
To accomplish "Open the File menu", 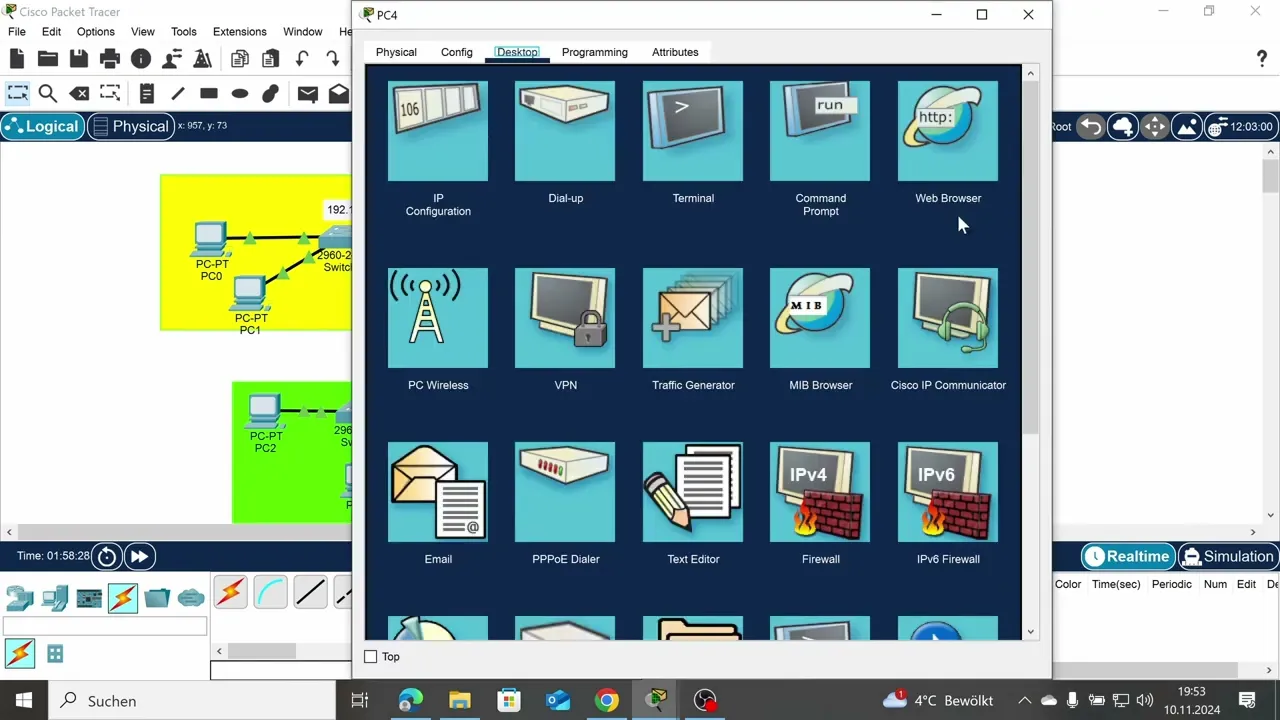I will 17,31.
